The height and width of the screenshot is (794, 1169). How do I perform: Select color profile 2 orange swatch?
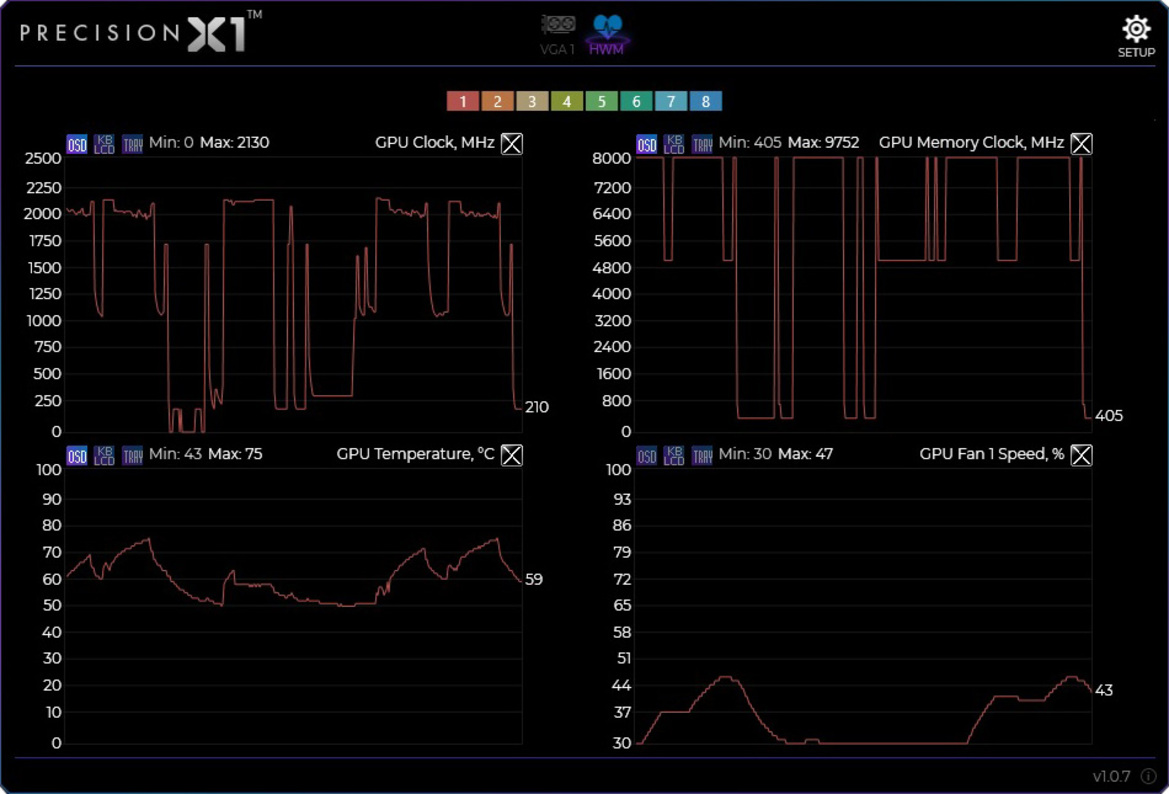(497, 101)
